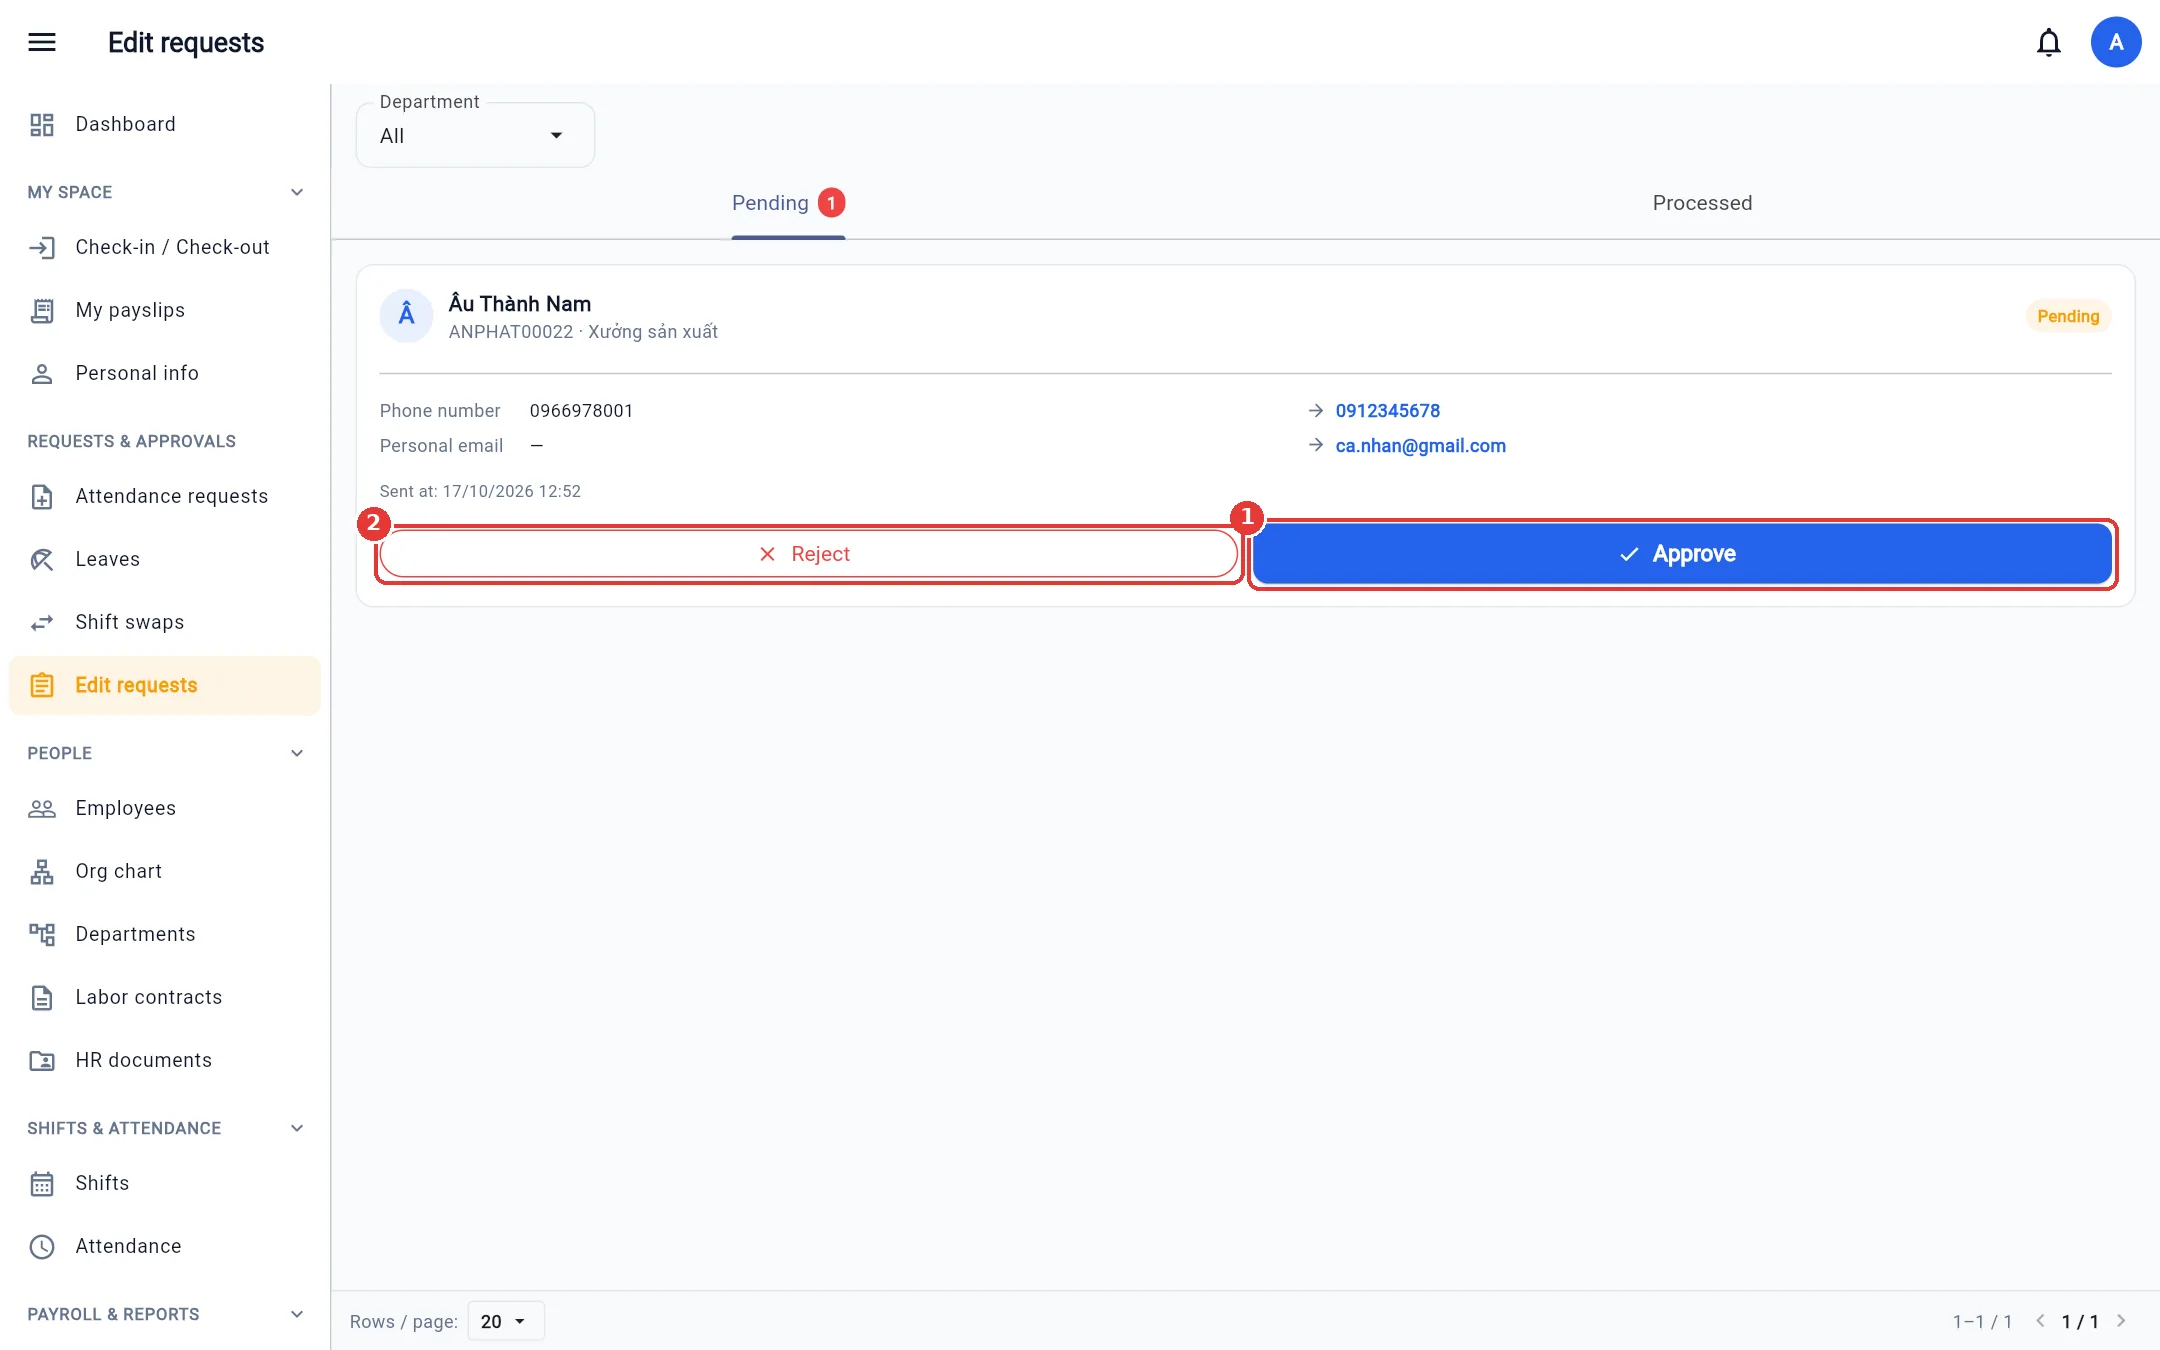Open the user avatar account menu
The height and width of the screenshot is (1350, 2160).
pyautogui.click(x=2116, y=42)
